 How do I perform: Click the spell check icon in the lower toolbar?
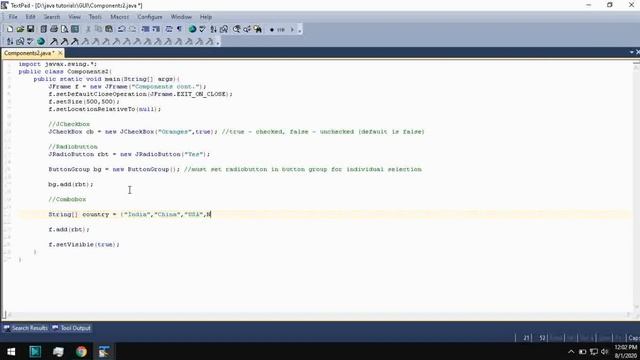pos(30,41)
